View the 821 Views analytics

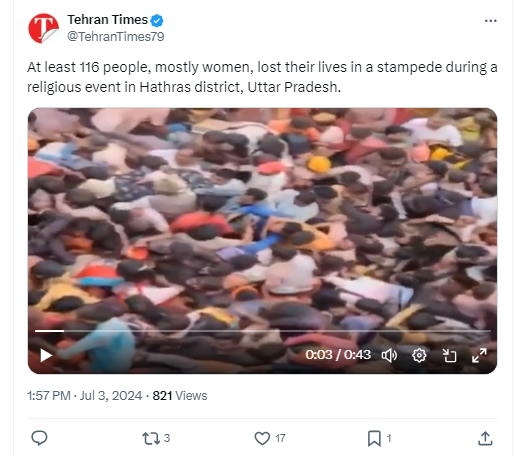click(x=180, y=396)
